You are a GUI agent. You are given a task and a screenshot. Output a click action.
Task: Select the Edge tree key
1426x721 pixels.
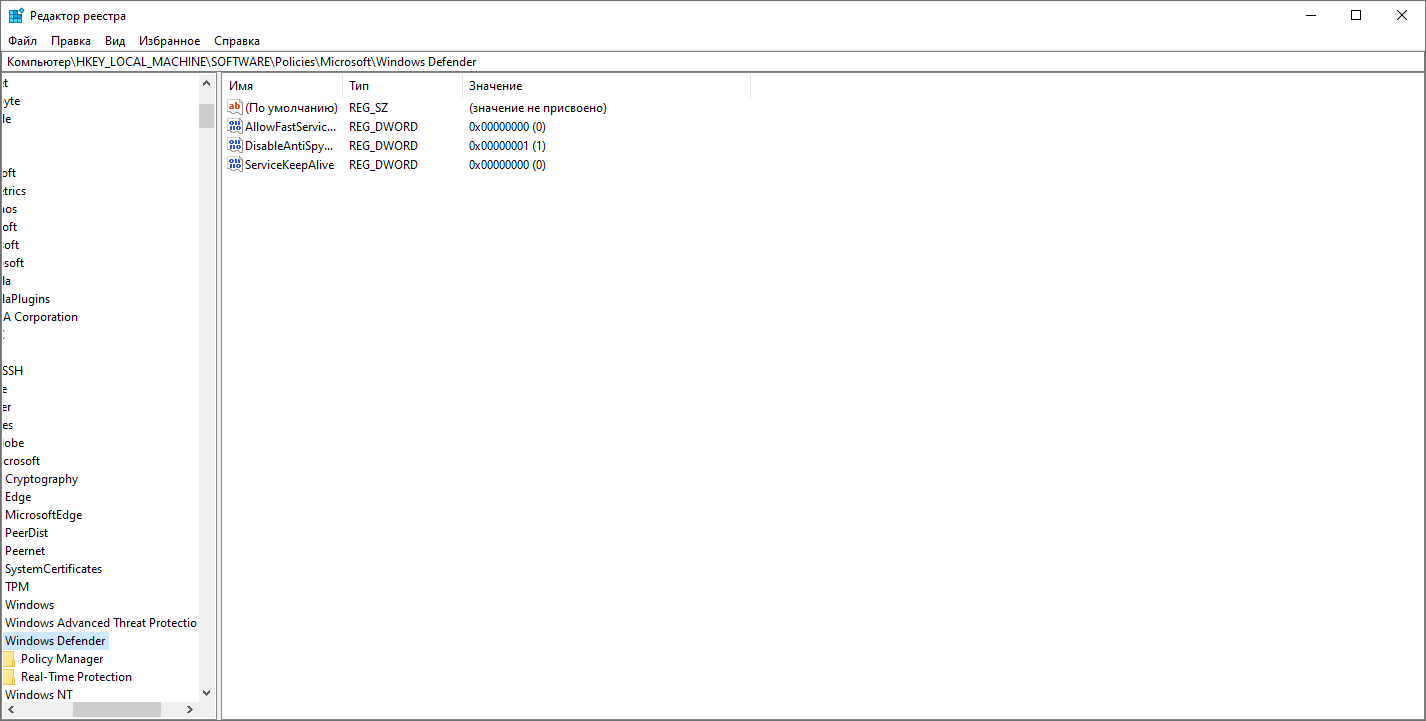(18, 497)
